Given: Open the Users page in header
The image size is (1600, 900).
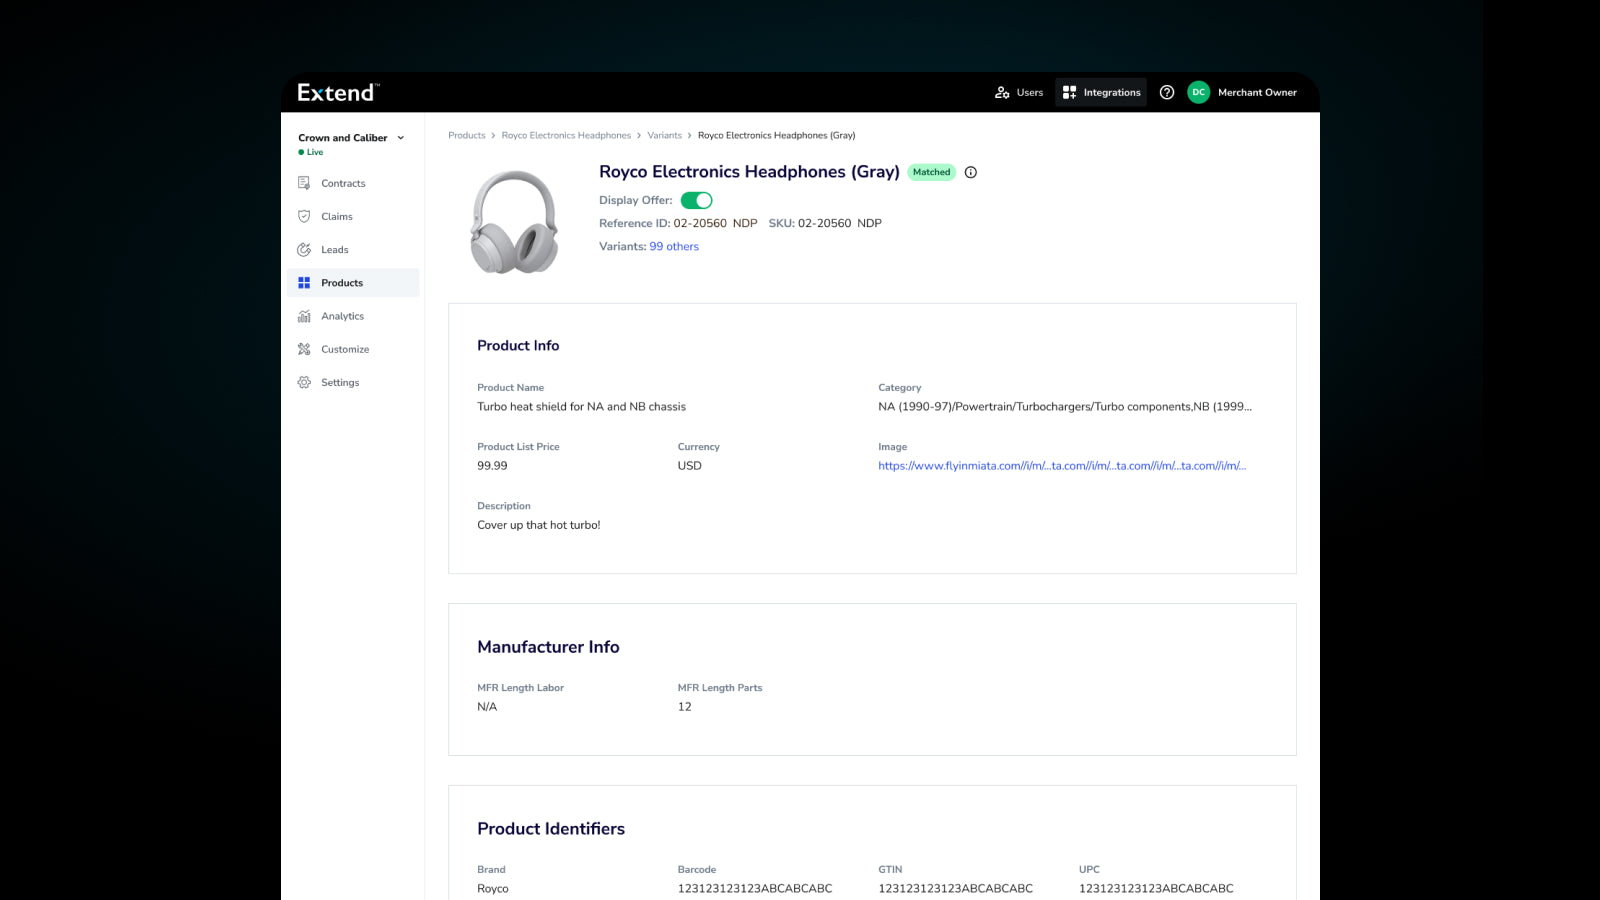Looking at the screenshot, I should (x=1019, y=92).
